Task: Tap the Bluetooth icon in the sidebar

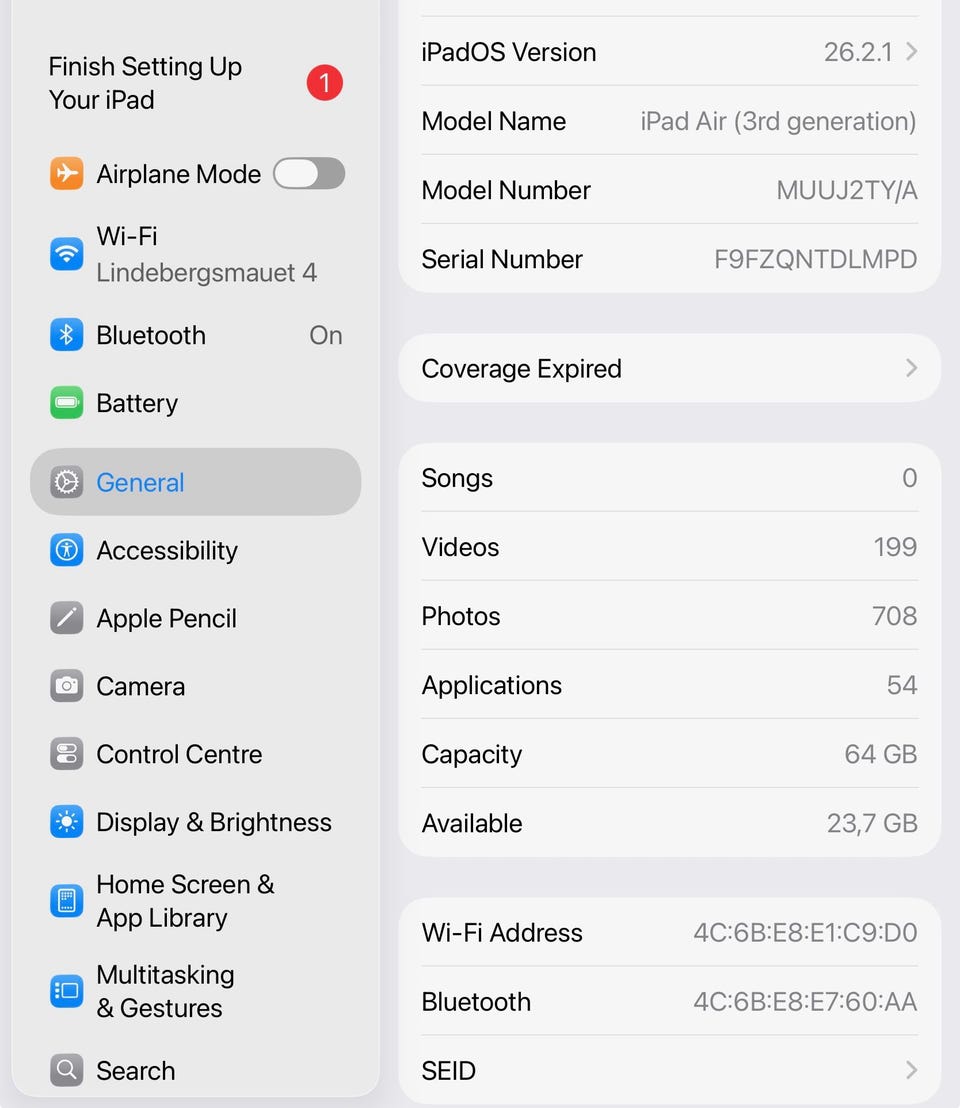Action: 66,335
